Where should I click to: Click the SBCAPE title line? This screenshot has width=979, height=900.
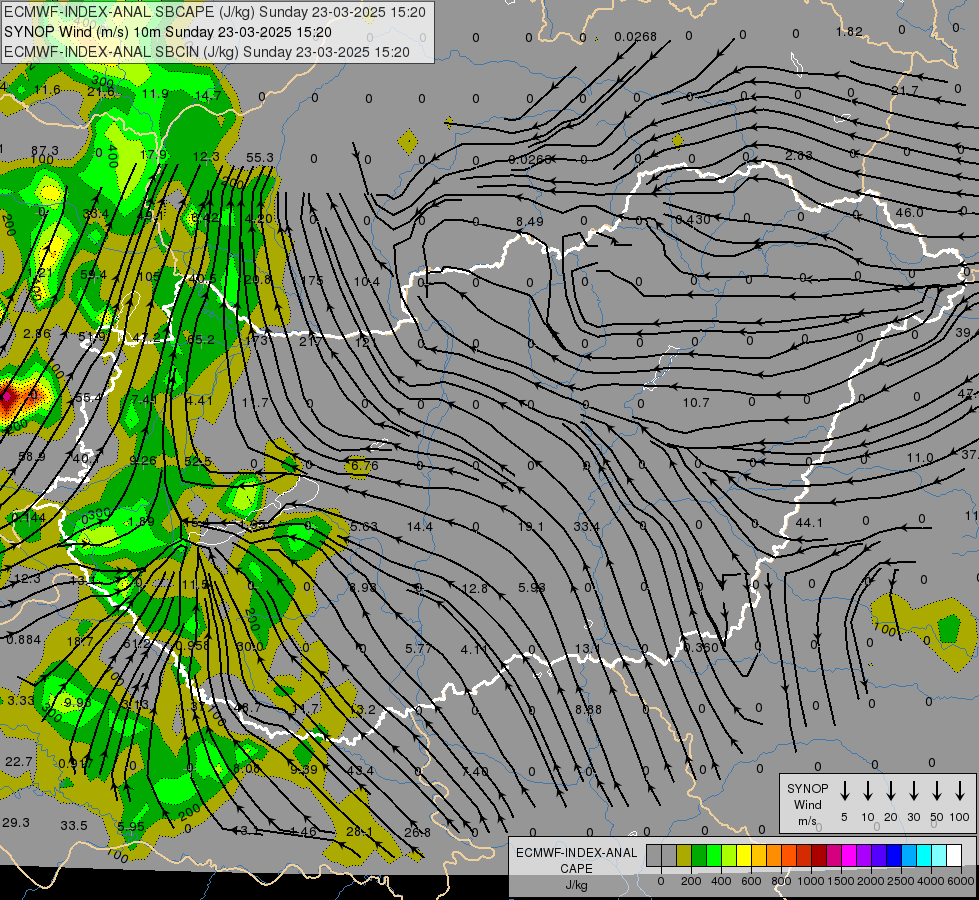point(215,12)
